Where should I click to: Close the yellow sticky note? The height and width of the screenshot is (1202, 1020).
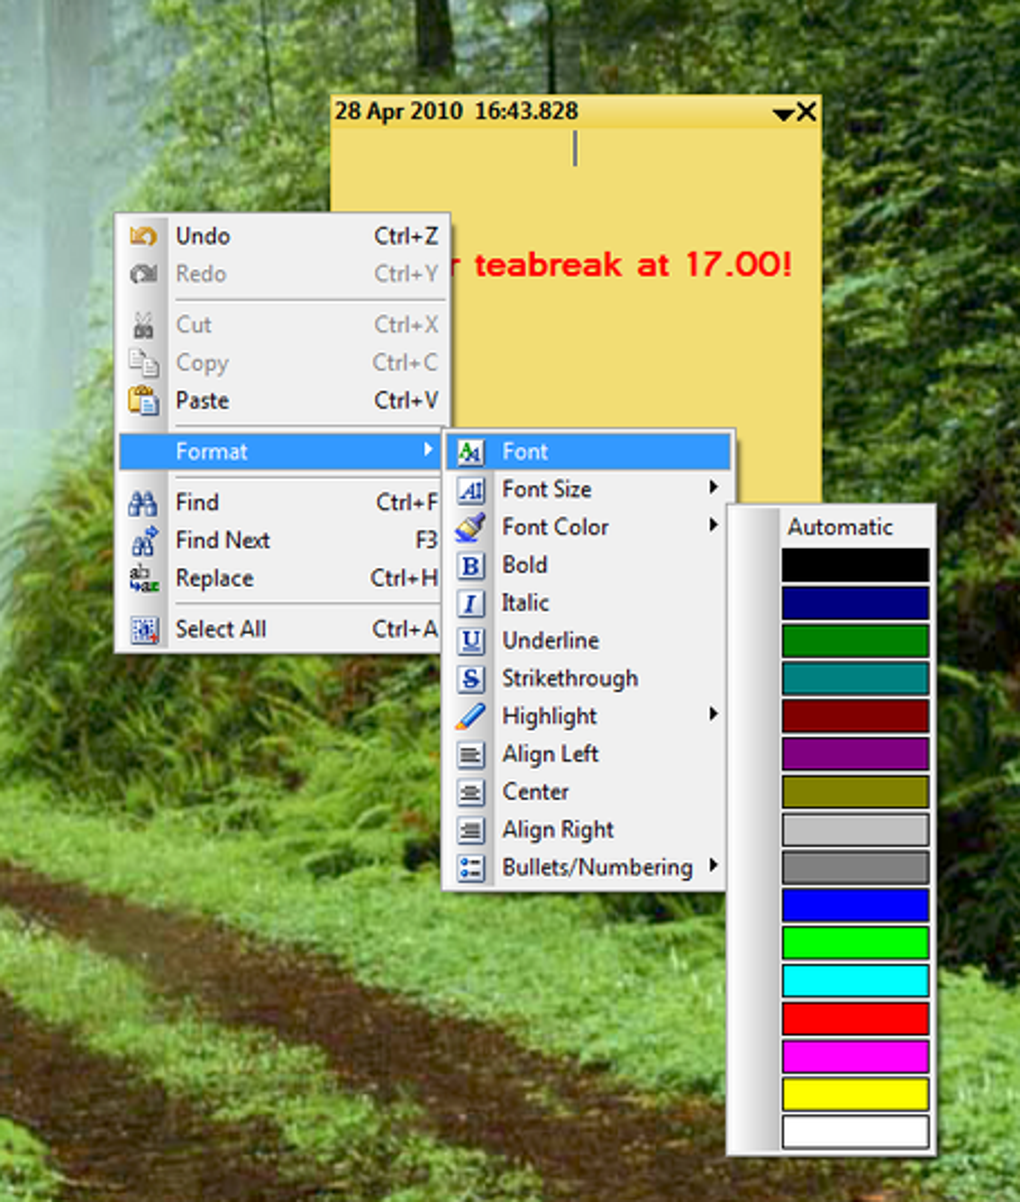tap(807, 112)
